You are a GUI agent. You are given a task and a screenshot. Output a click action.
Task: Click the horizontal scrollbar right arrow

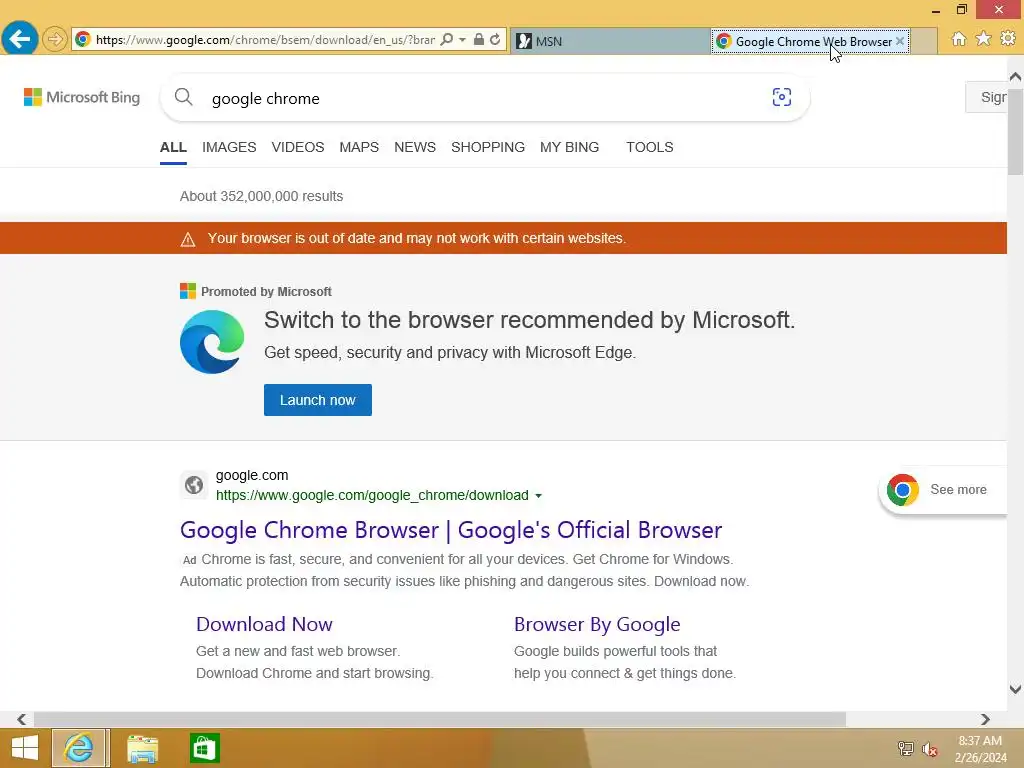(985, 719)
